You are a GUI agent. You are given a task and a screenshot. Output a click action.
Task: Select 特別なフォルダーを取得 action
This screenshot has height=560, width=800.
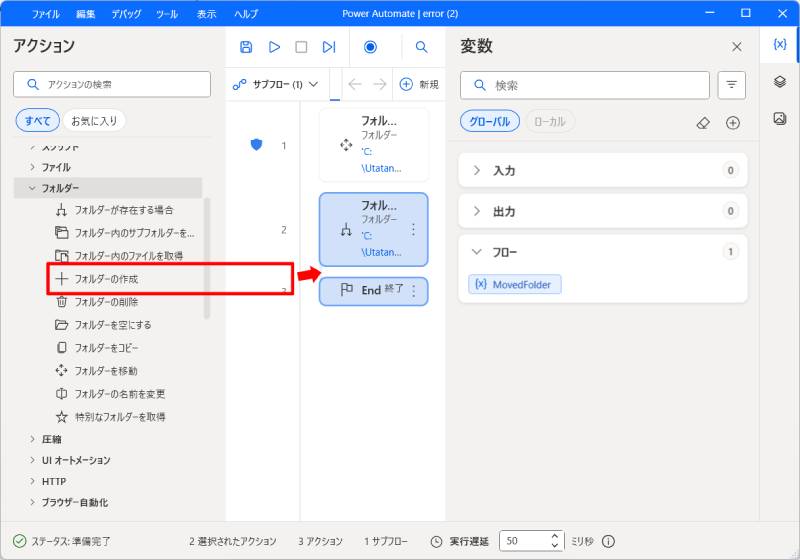tap(110, 417)
